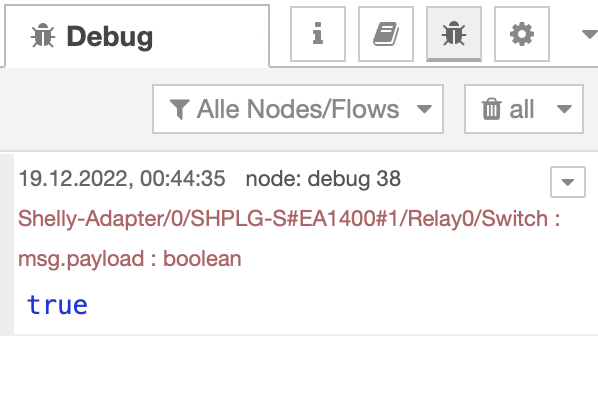Click the arrow next to Alle Nodes/Flows
Viewport: 598px width, 402px height.
(x=424, y=109)
